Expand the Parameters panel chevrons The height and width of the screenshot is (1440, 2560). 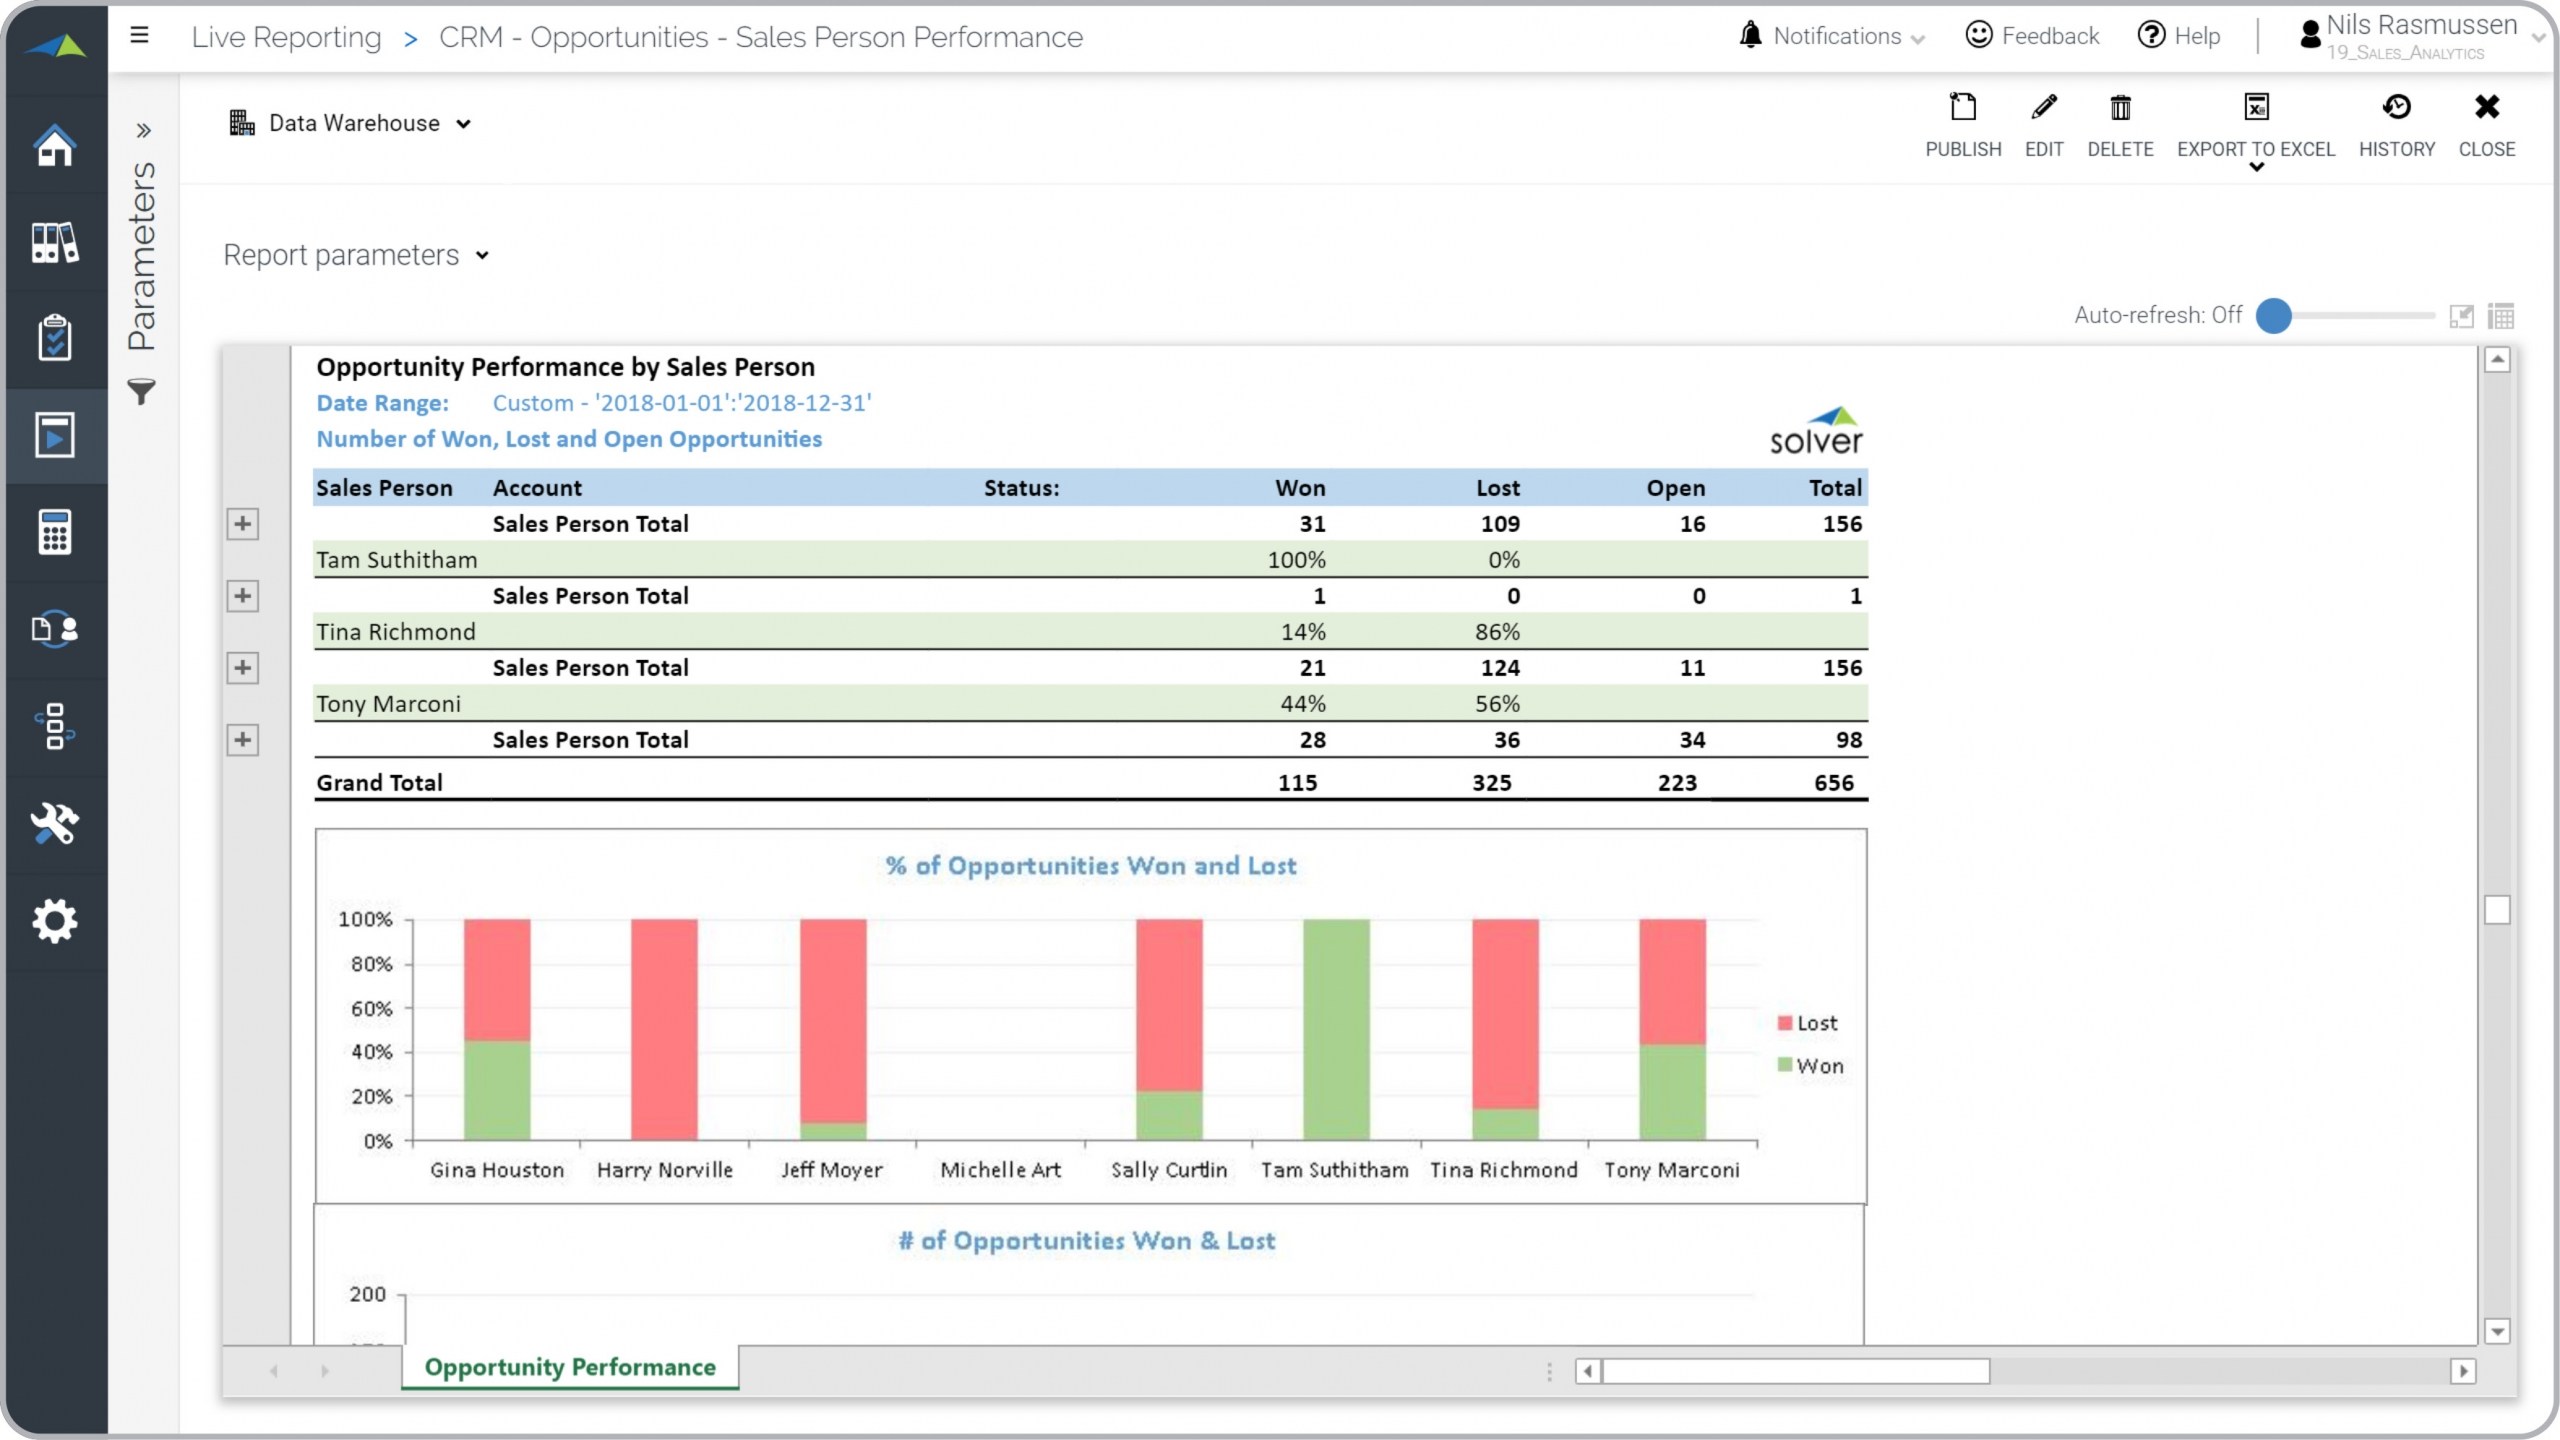(143, 130)
